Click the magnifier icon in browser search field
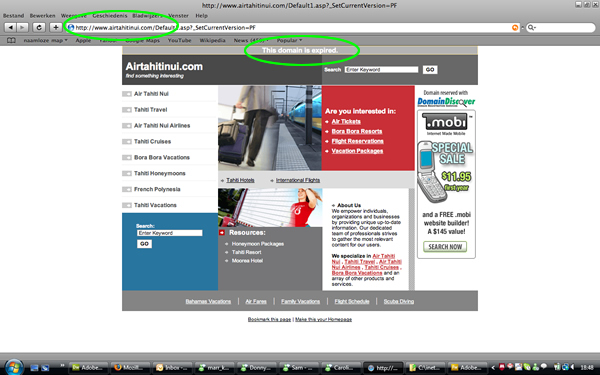Viewport: 600px width, 375px height. click(x=532, y=28)
